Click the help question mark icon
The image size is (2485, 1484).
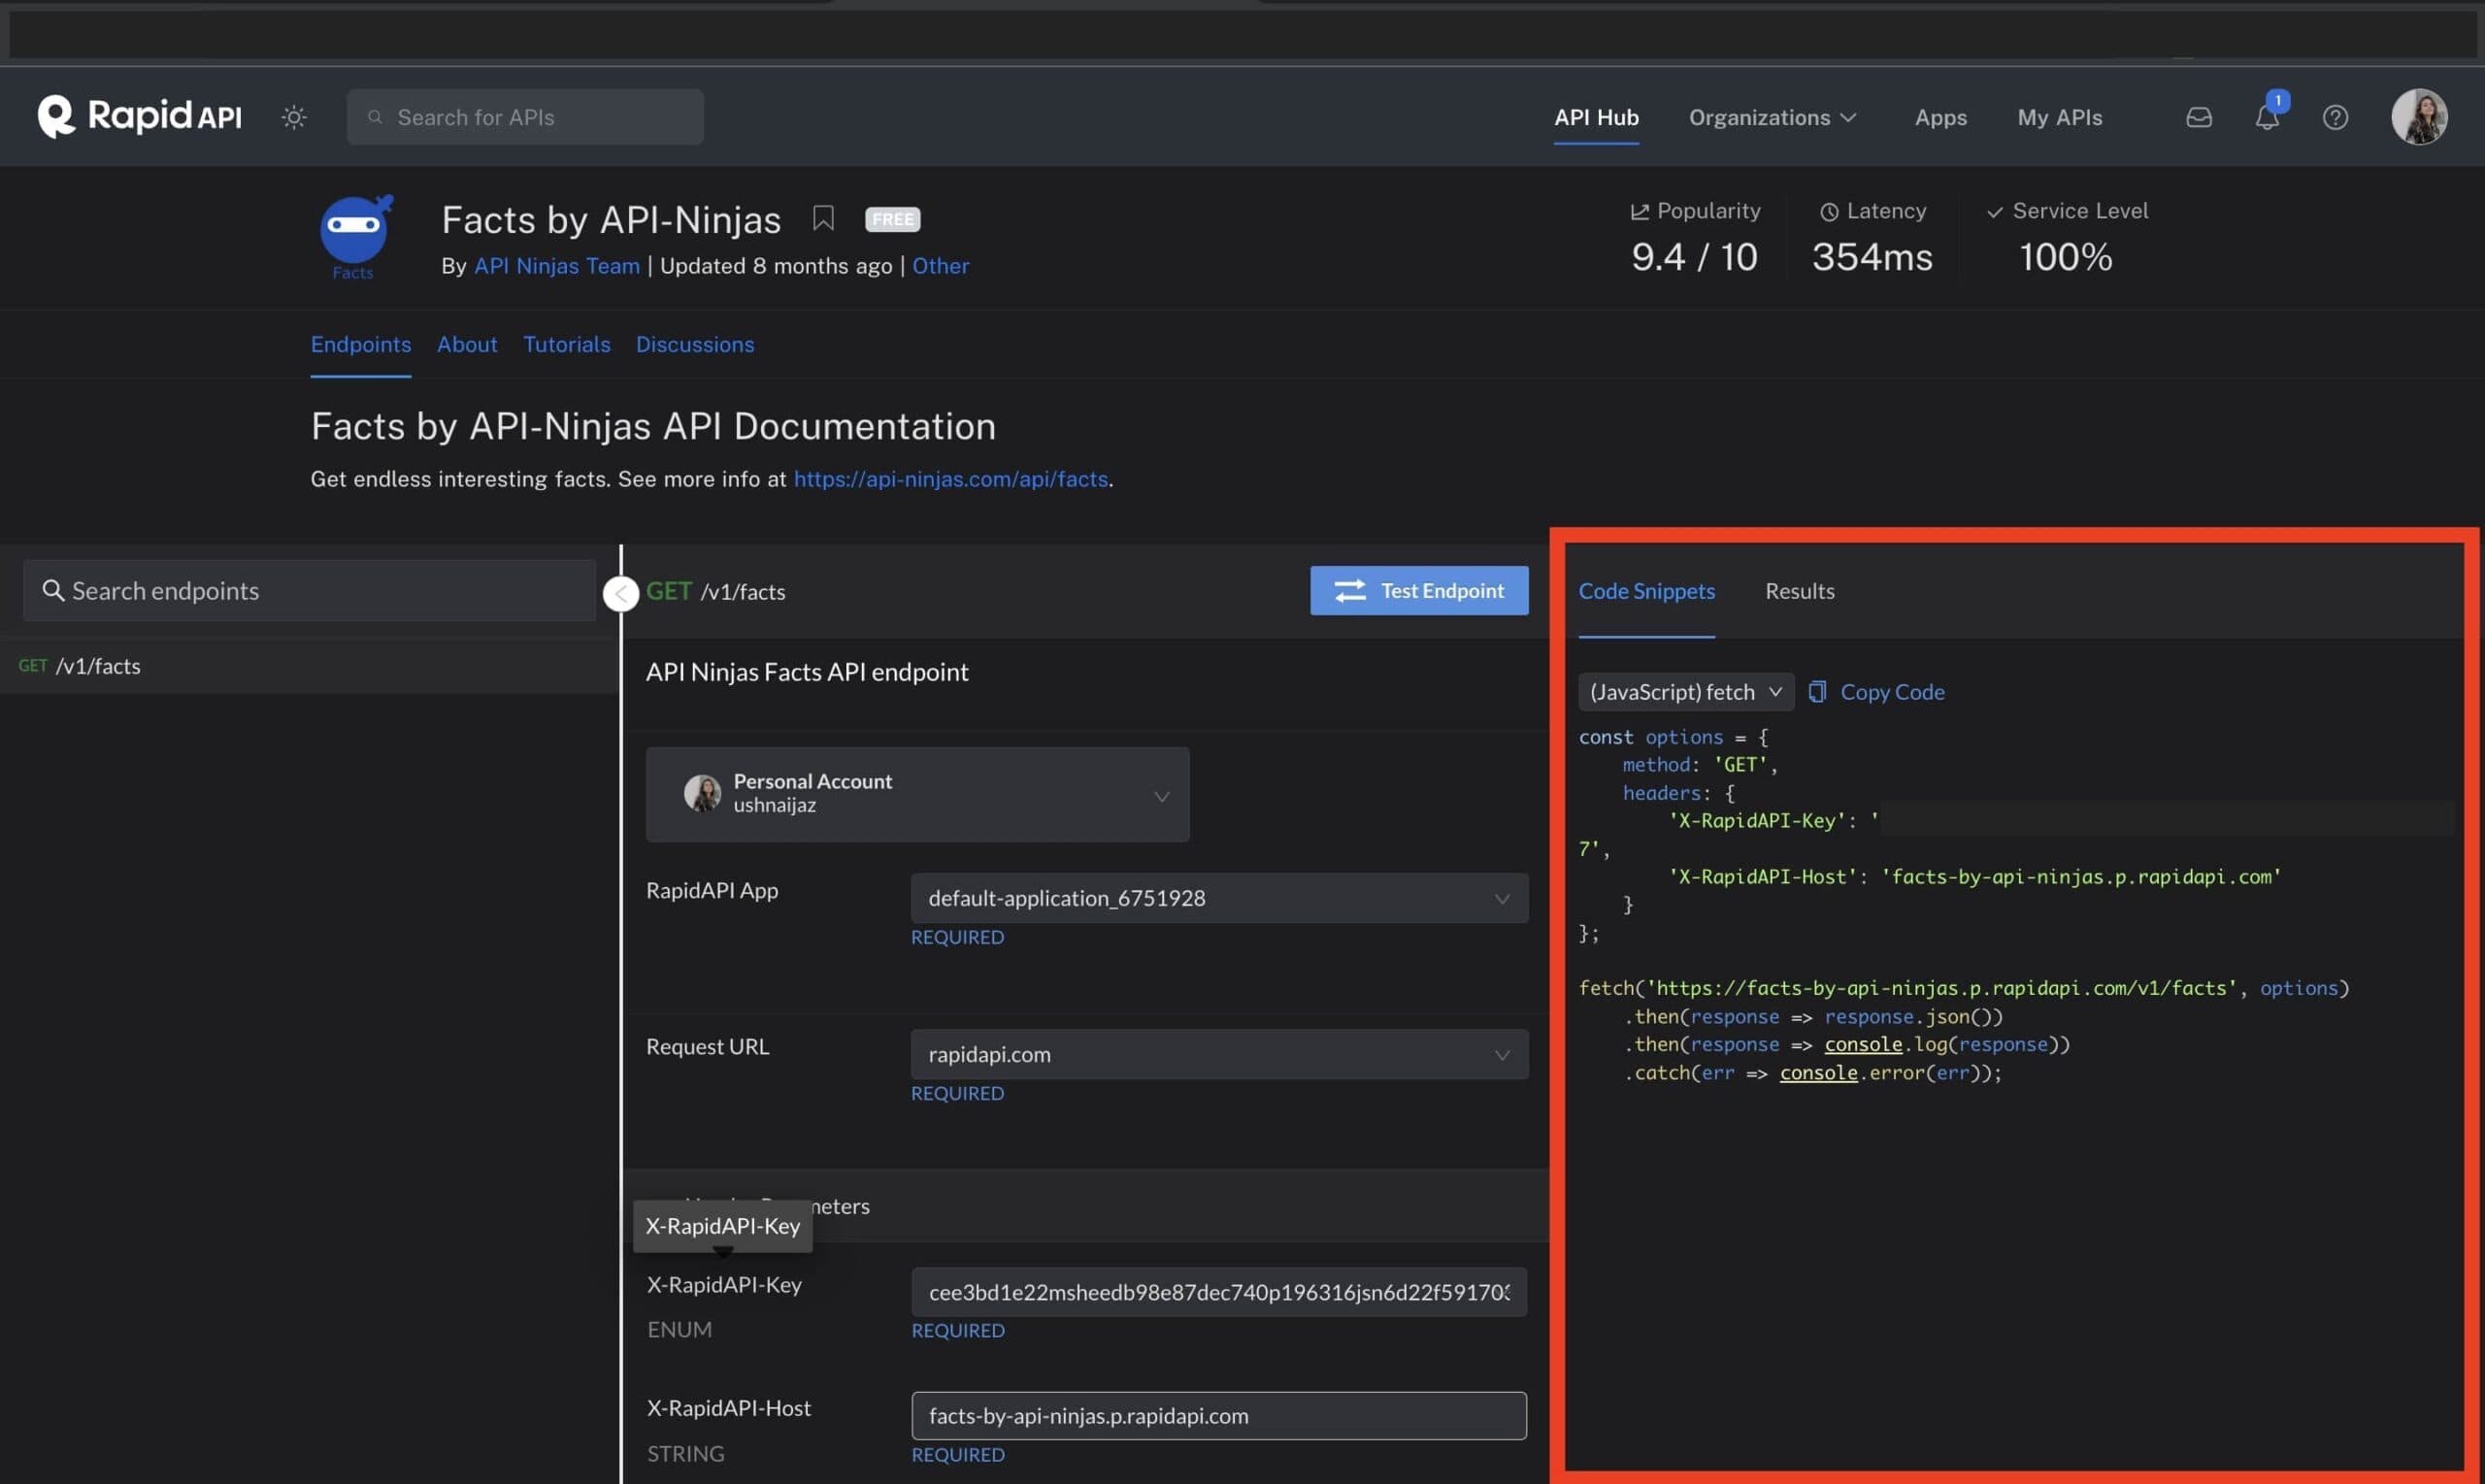click(x=2335, y=116)
